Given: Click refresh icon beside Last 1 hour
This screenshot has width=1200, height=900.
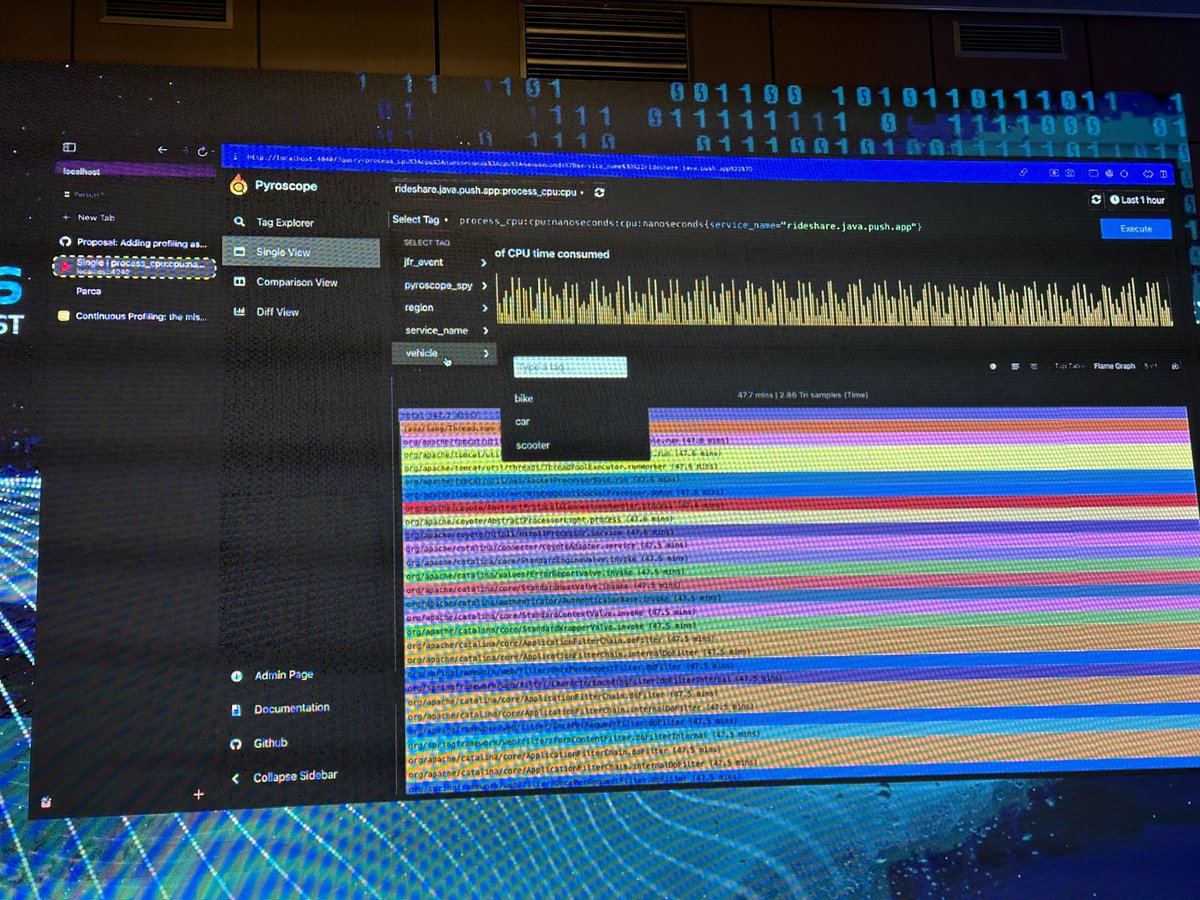Looking at the screenshot, I should (x=1096, y=200).
